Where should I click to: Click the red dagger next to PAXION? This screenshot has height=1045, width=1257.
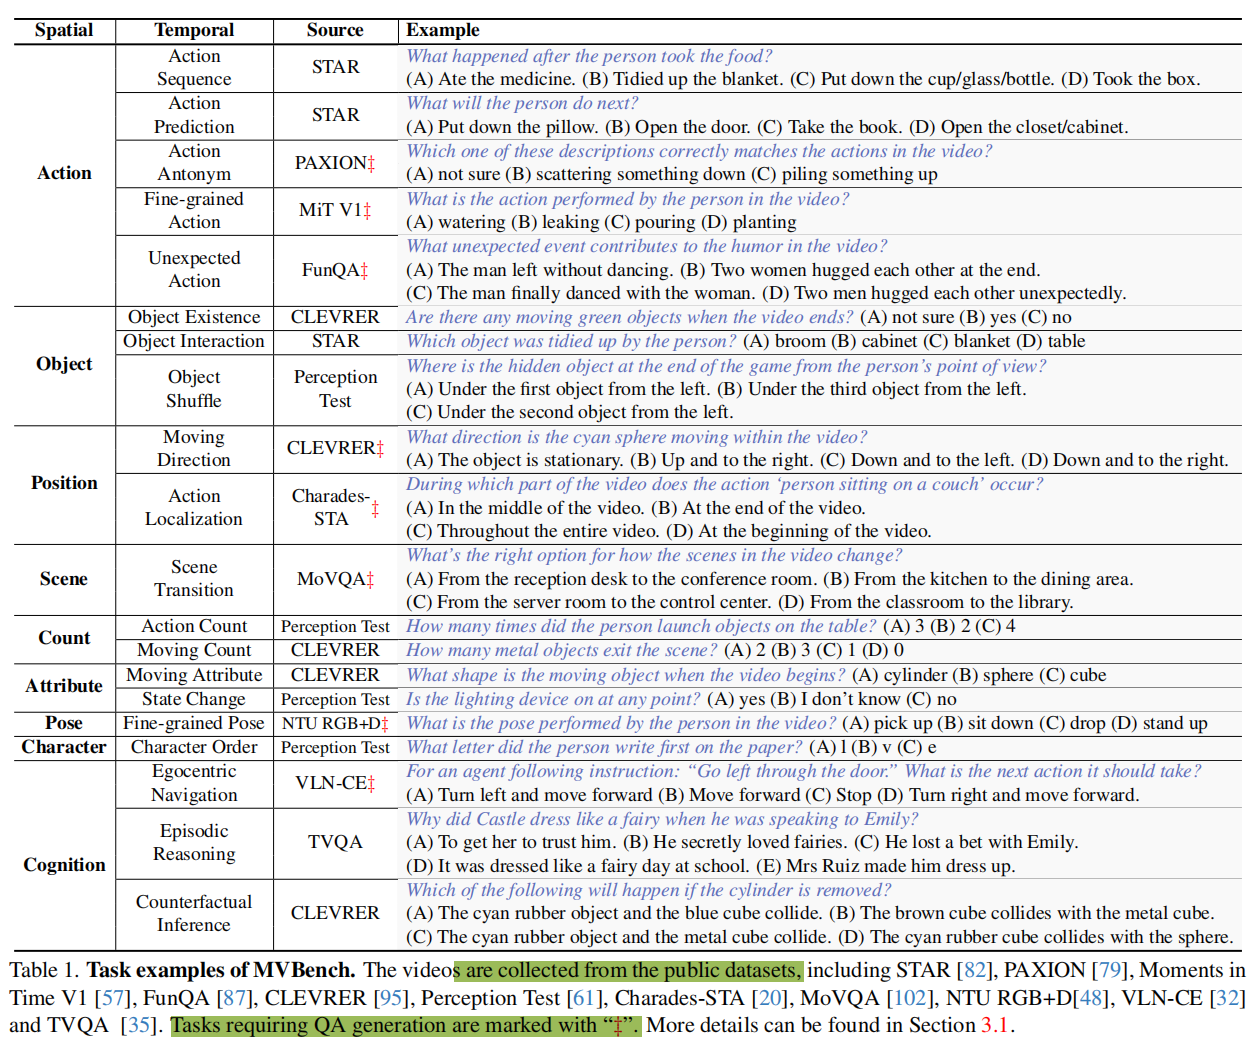[371, 163]
